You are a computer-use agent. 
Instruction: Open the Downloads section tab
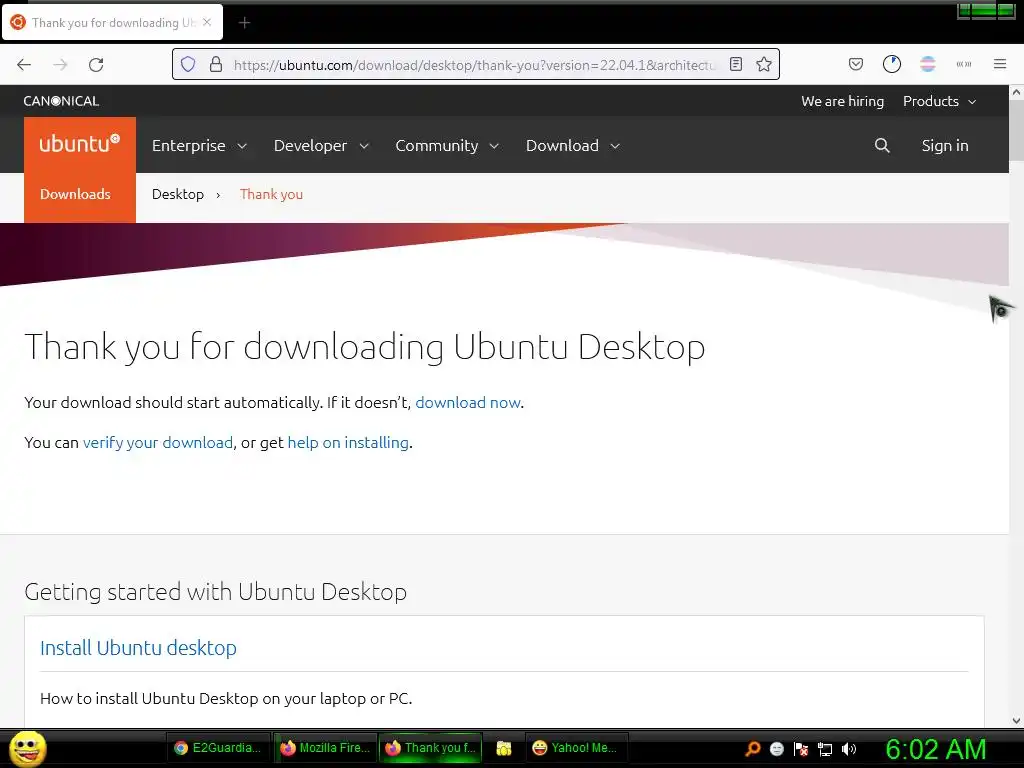pos(80,194)
